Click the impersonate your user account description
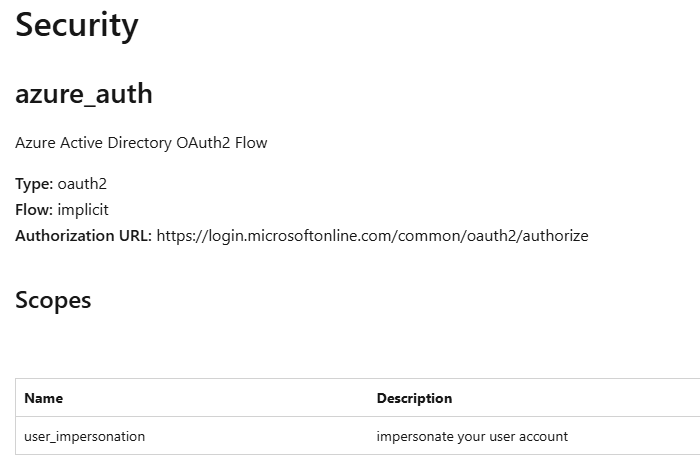 [472, 436]
